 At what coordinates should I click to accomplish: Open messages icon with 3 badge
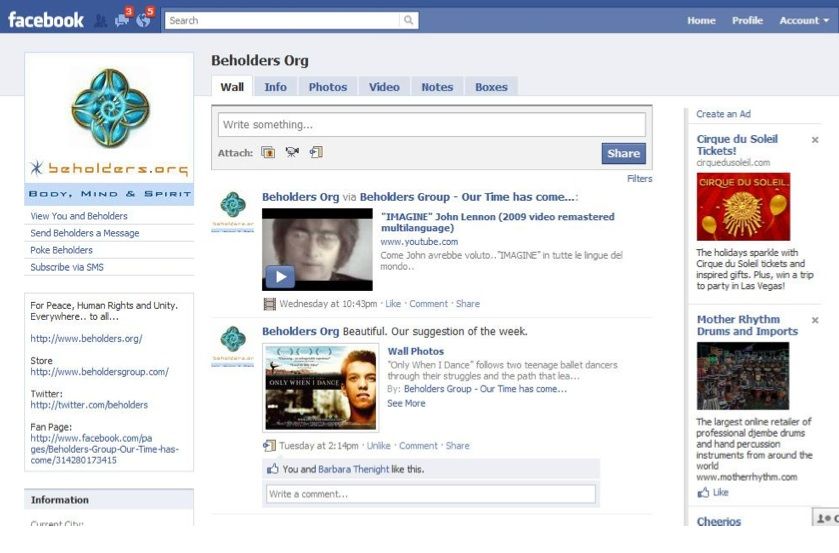pyautogui.click(x=122, y=20)
